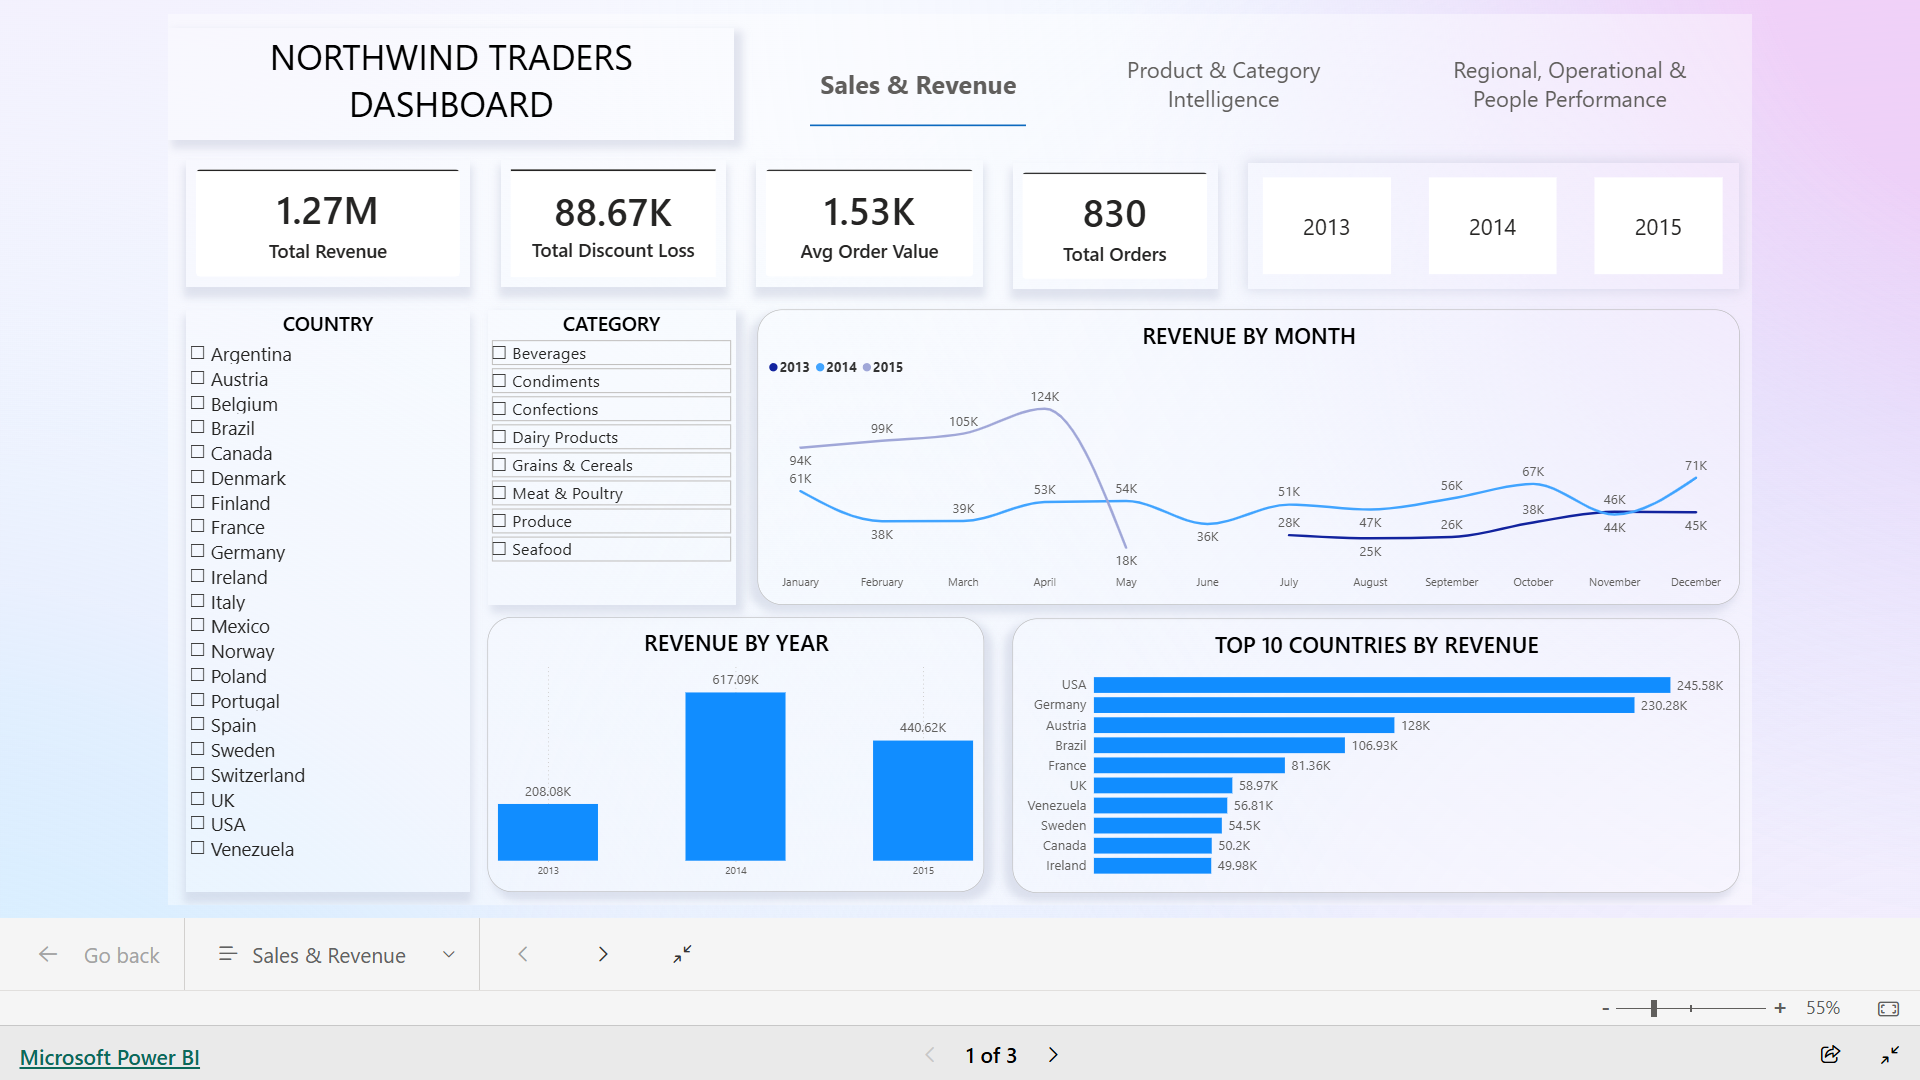
Task: Click the zoom out minus icon
Action: coord(1605,1009)
